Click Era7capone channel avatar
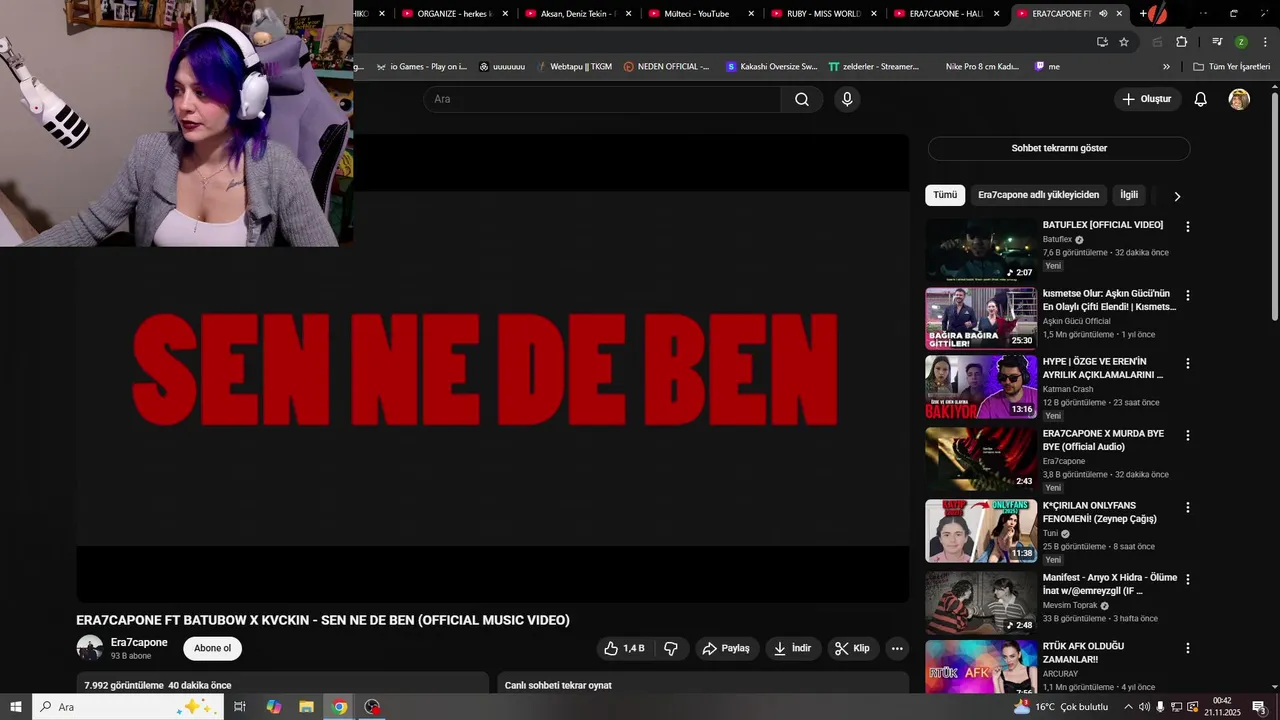1280x720 pixels. point(90,648)
